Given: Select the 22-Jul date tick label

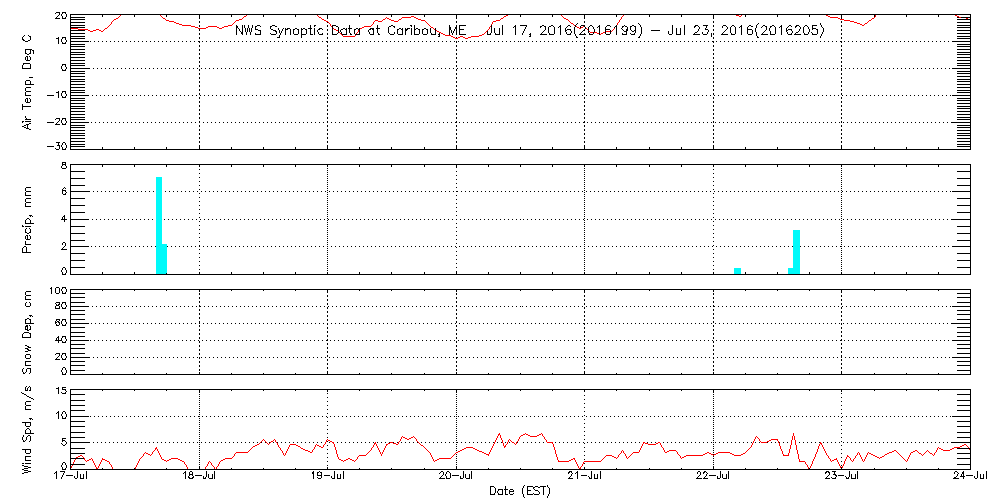Looking at the screenshot, I should [x=713, y=478].
